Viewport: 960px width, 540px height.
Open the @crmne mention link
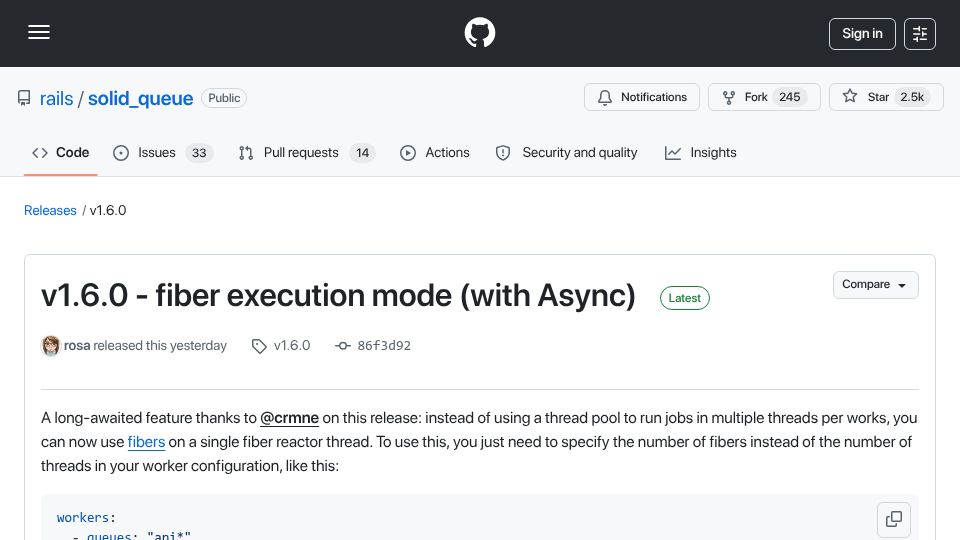click(290, 418)
